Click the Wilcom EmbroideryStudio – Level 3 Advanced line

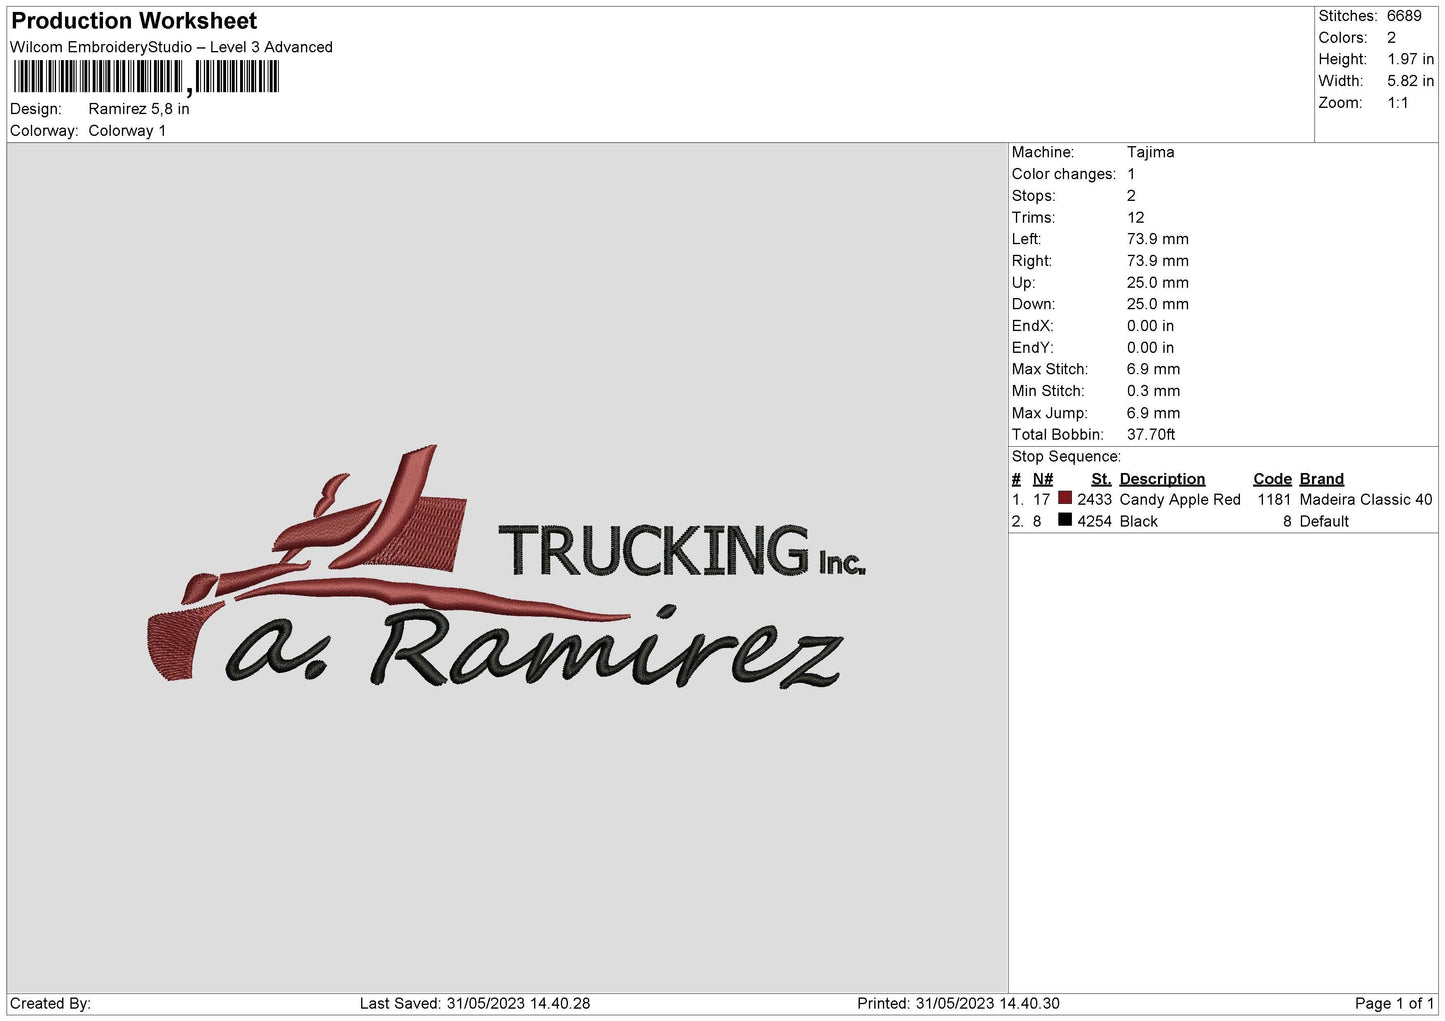pyautogui.click(x=171, y=47)
